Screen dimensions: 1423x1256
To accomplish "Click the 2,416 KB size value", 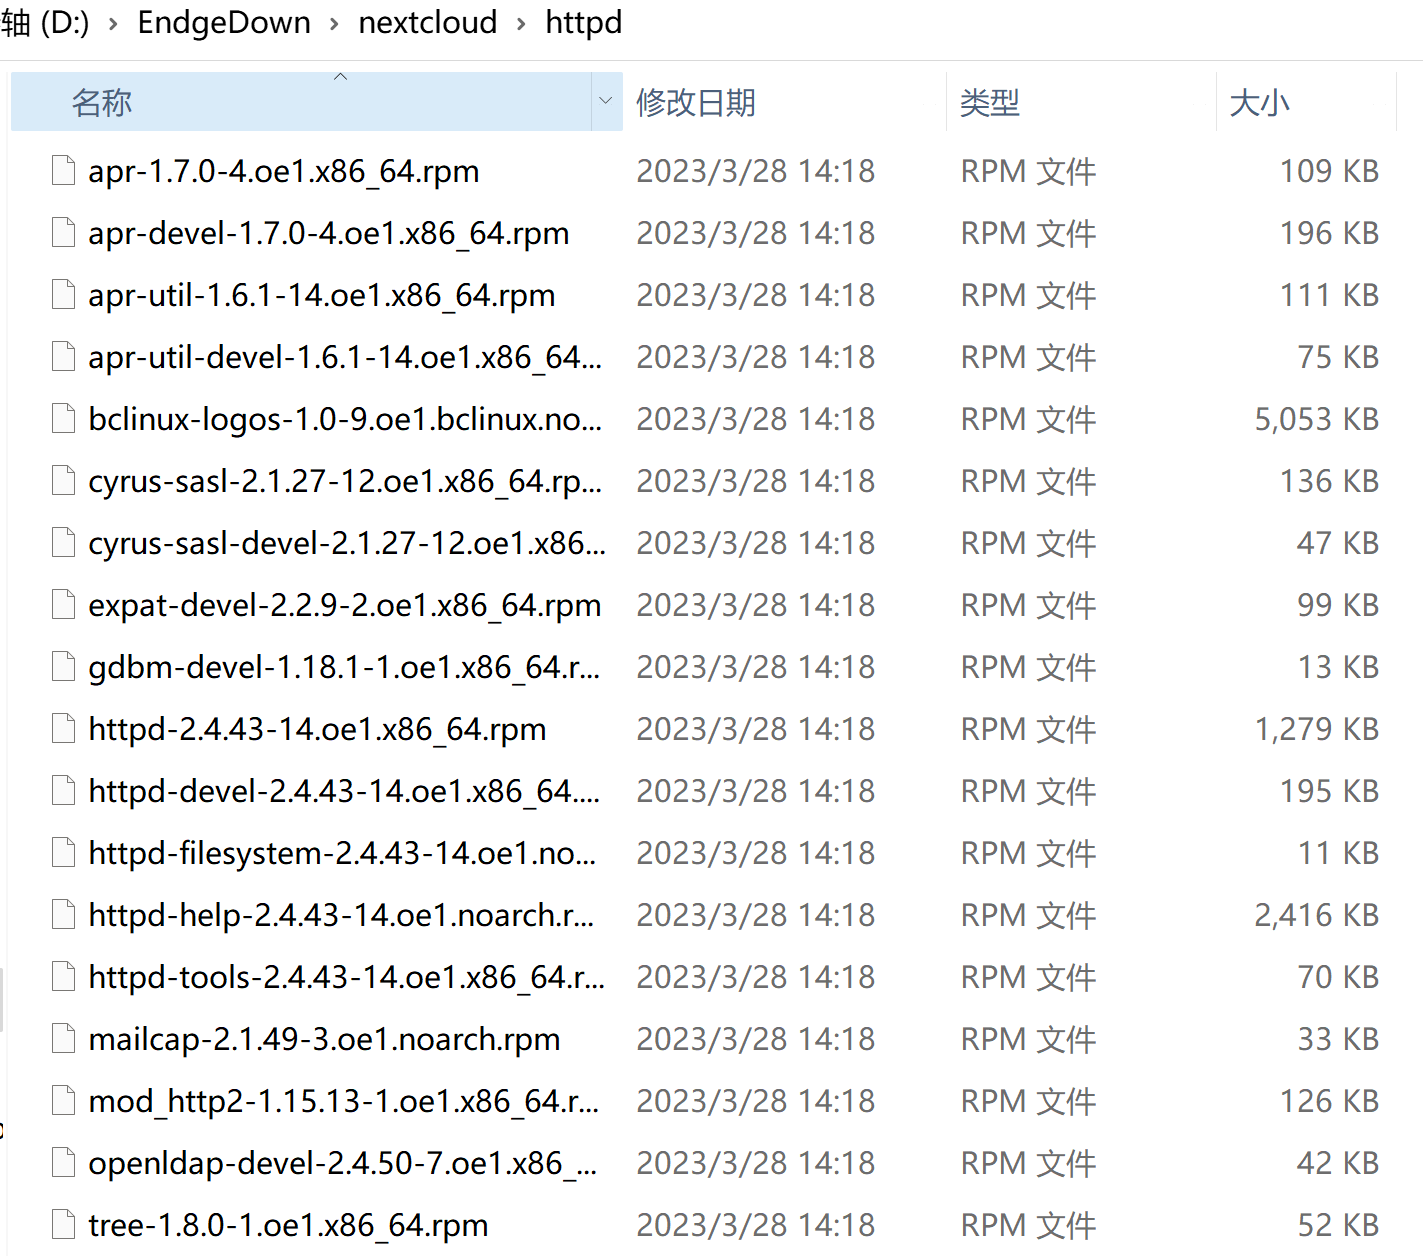I will pyautogui.click(x=1317, y=915).
